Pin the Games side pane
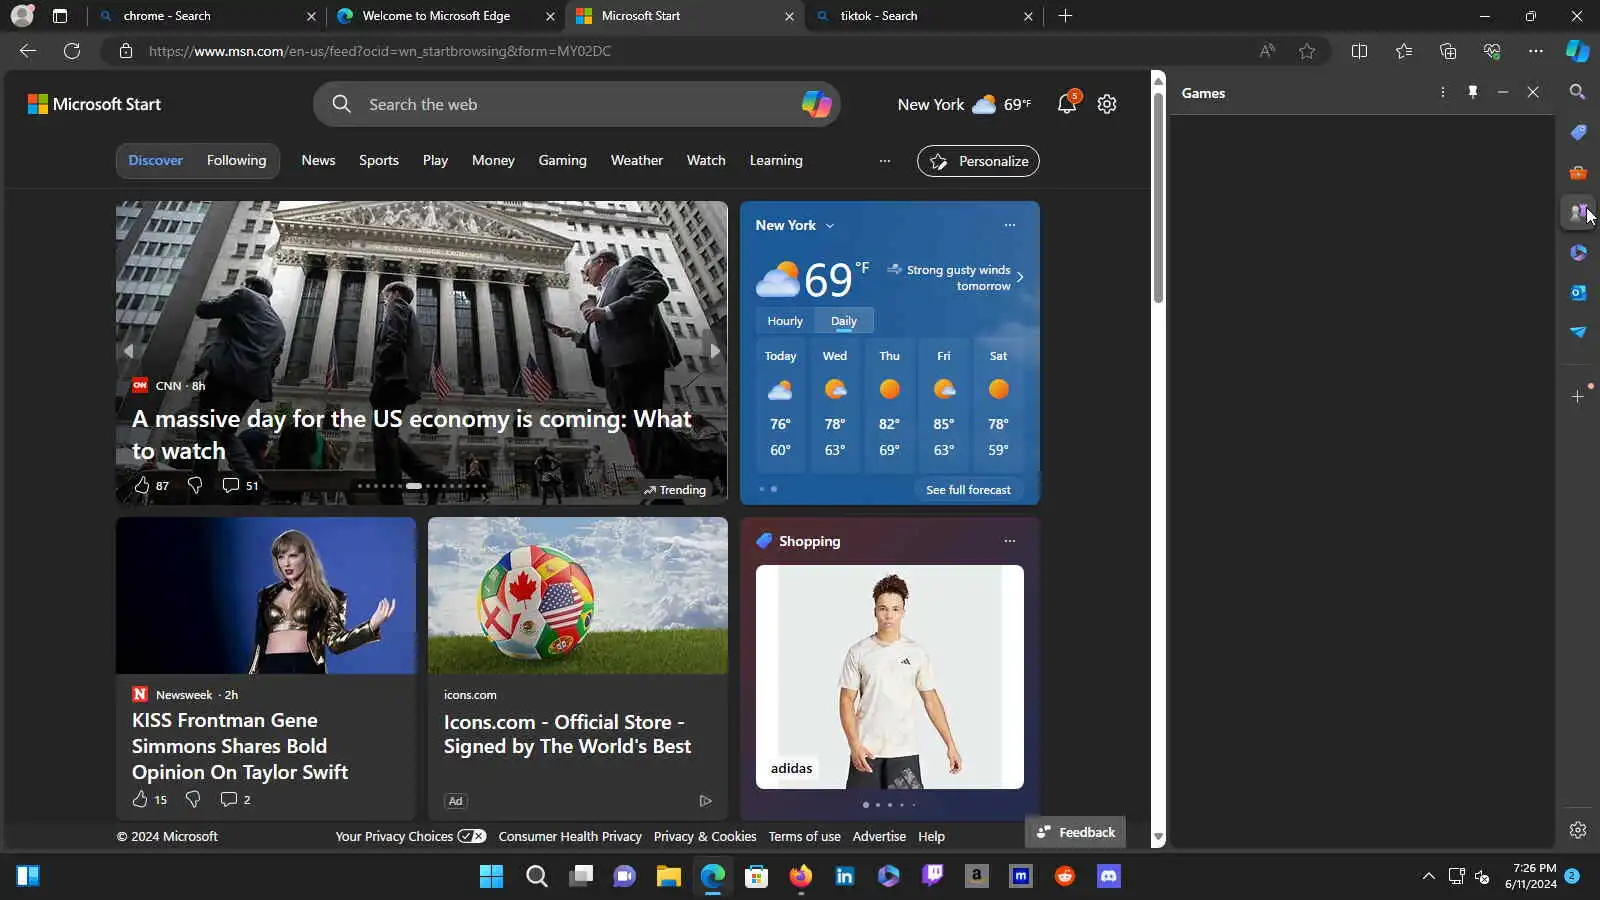 click(1472, 92)
